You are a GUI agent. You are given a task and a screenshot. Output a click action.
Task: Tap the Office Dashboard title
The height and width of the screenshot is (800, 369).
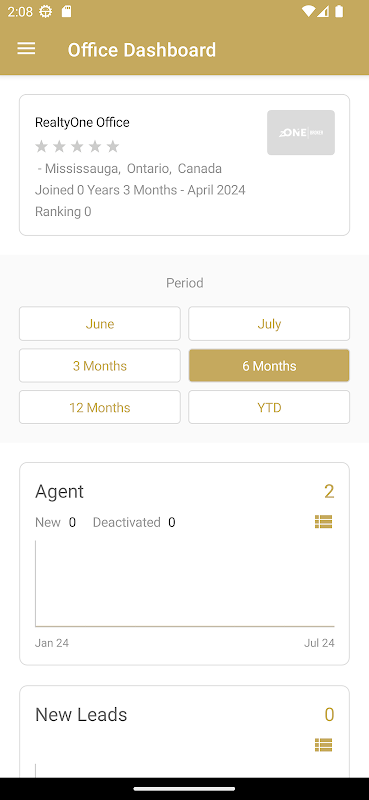click(x=142, y=50)
